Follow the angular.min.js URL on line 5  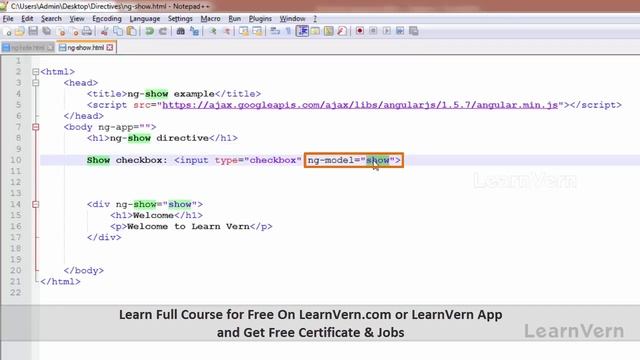pyautogui.click(x=360, y=105)
